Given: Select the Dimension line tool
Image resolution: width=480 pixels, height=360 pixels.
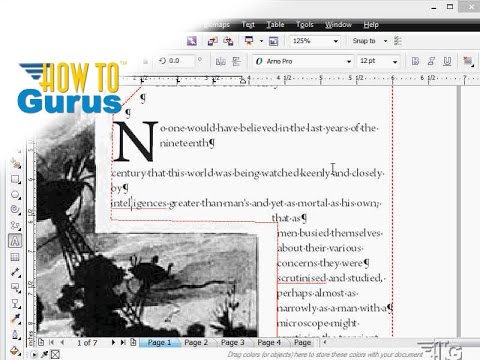Looking at the screenshot, I should coord(15,272).
